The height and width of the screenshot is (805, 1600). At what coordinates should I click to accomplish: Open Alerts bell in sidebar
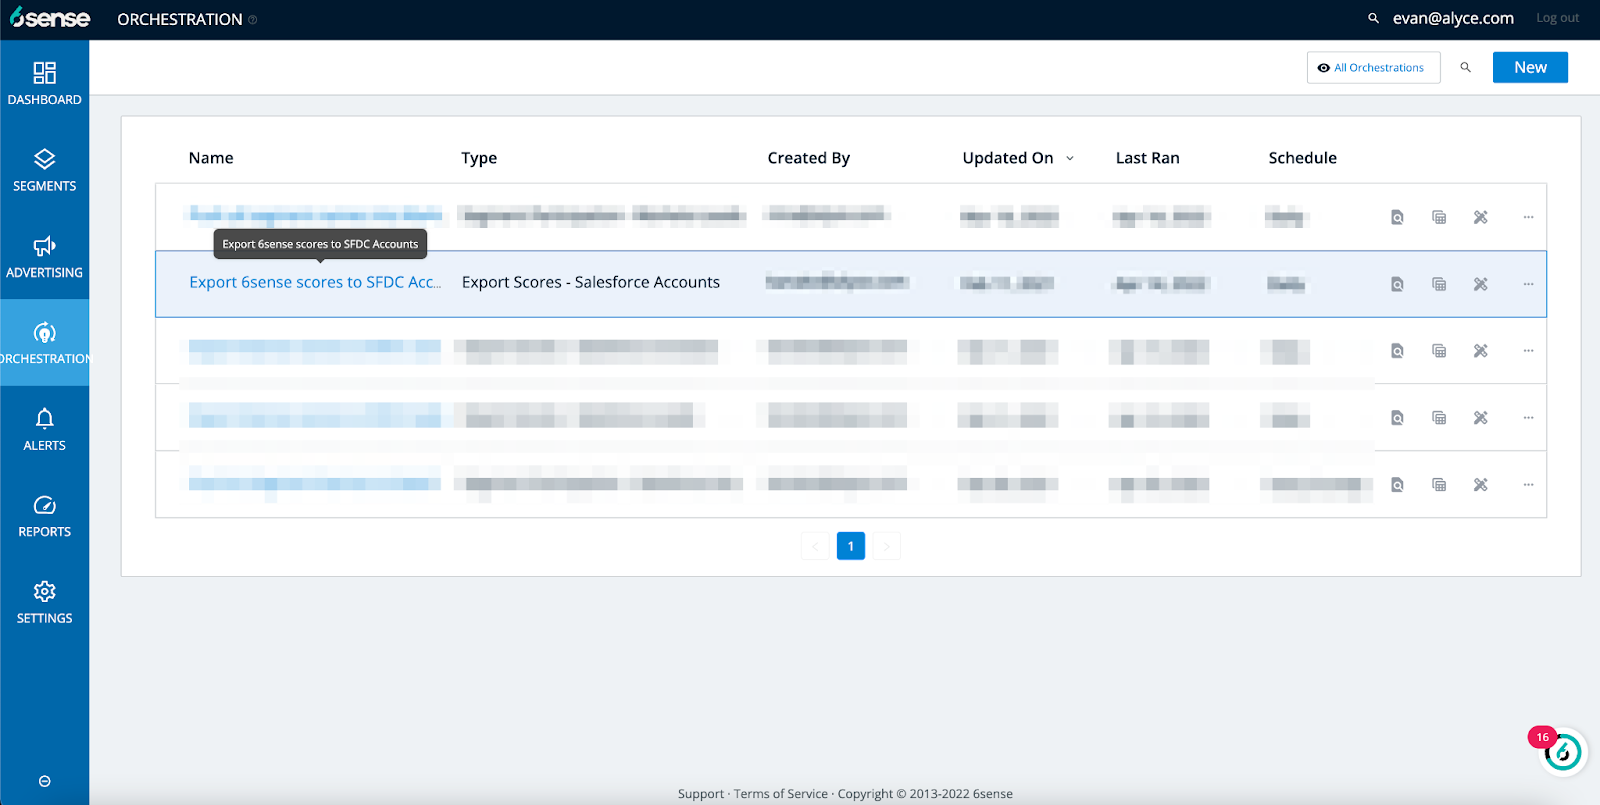(44, 430)
